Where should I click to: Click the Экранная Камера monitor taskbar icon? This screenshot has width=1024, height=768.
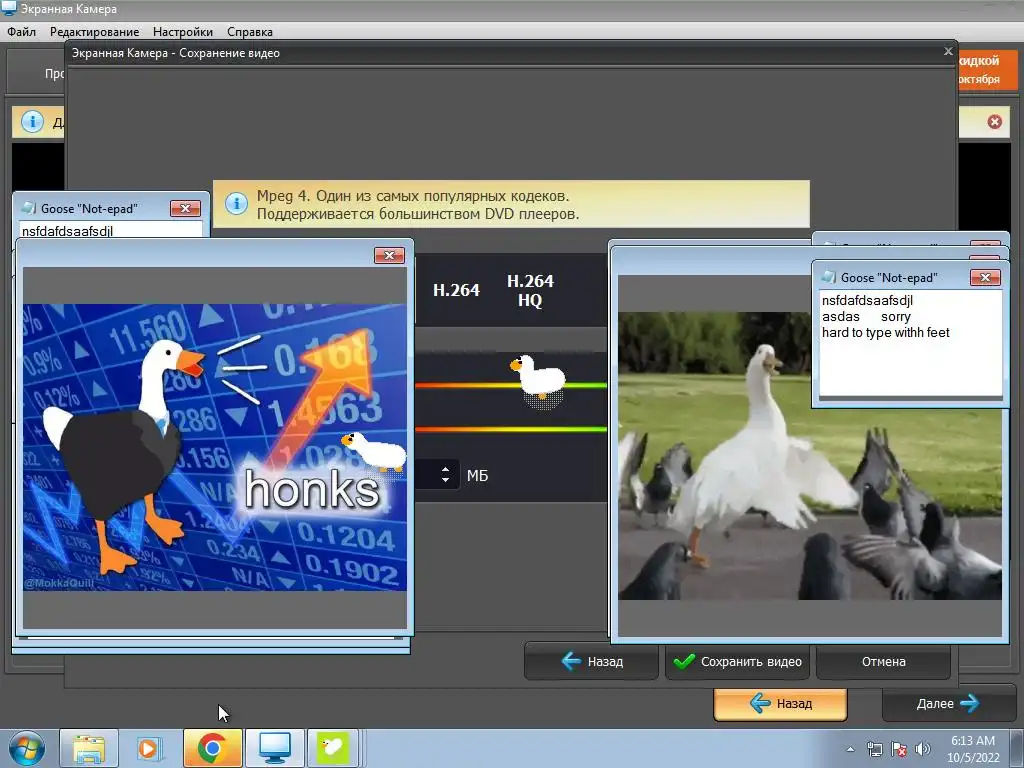(x=274, y=748)
